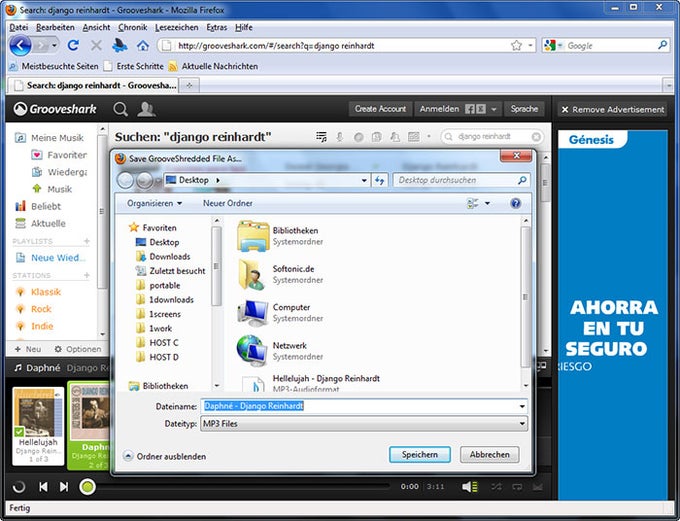Open the Klassik station
The image size is (680, 521).
click(x=39, y=292)
